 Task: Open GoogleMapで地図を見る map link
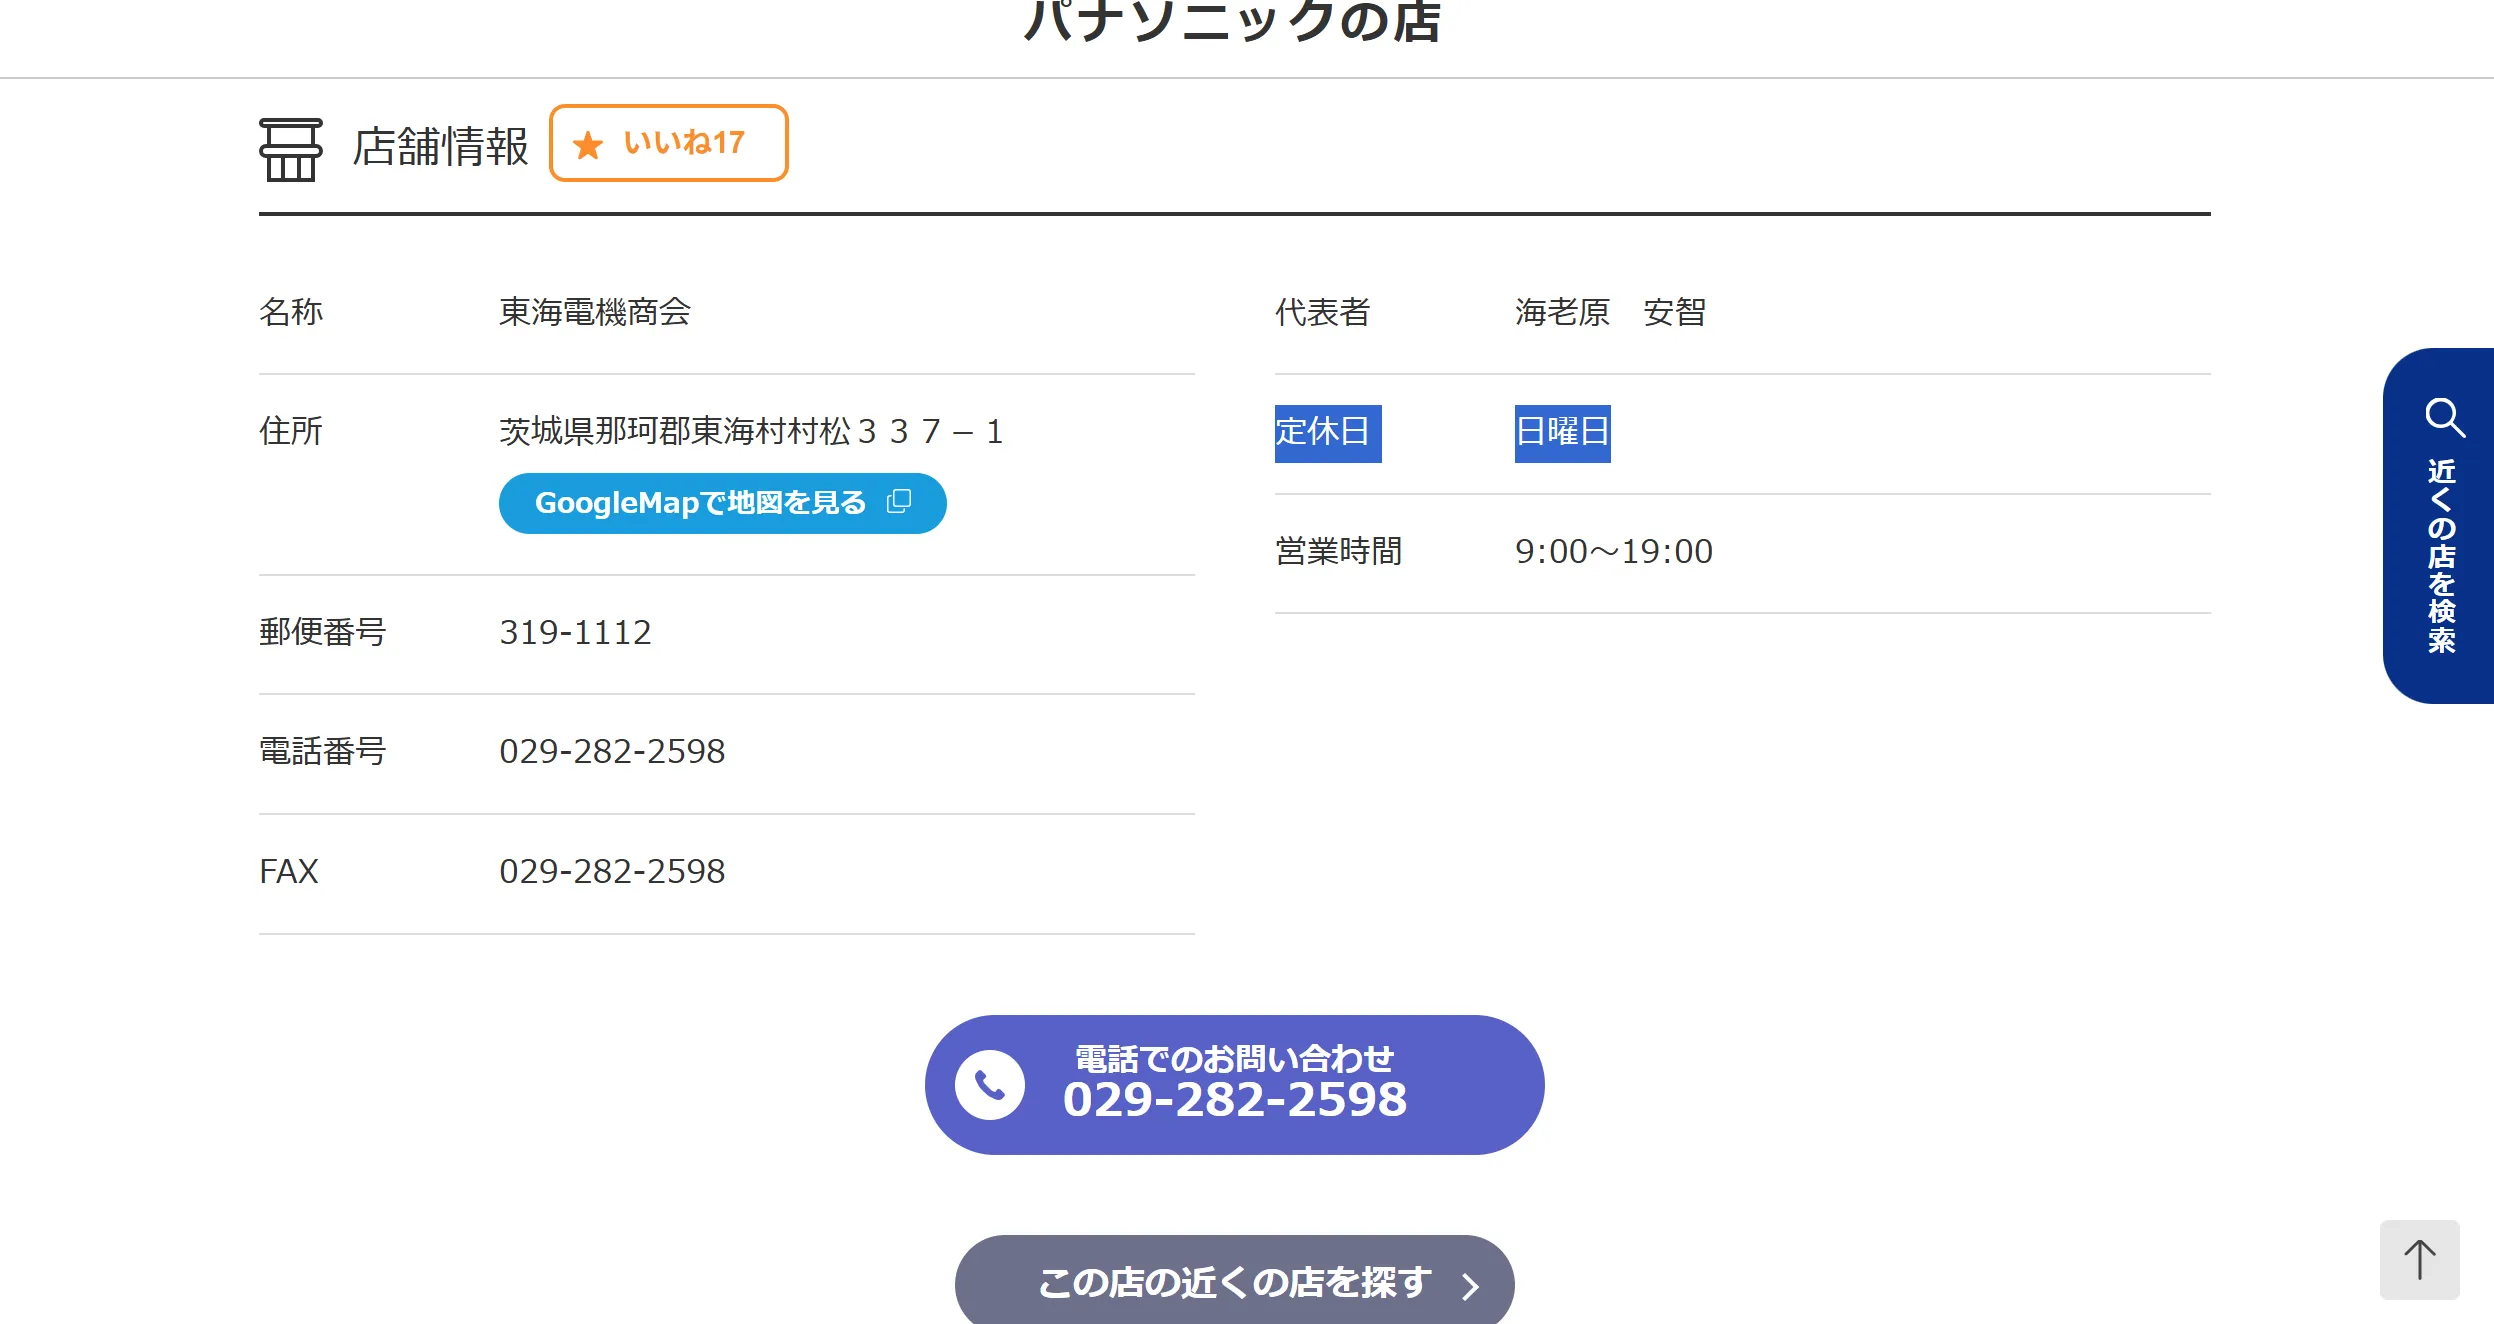click(722, 503)
